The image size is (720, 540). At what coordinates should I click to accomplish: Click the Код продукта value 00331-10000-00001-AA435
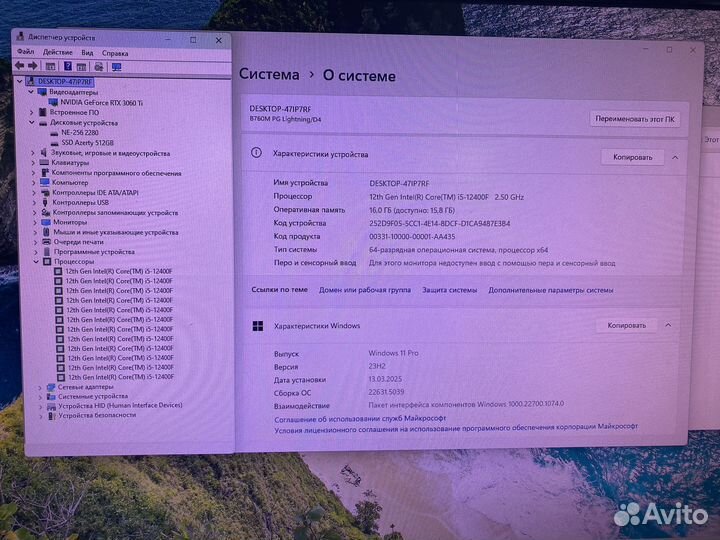coord(412,237)
